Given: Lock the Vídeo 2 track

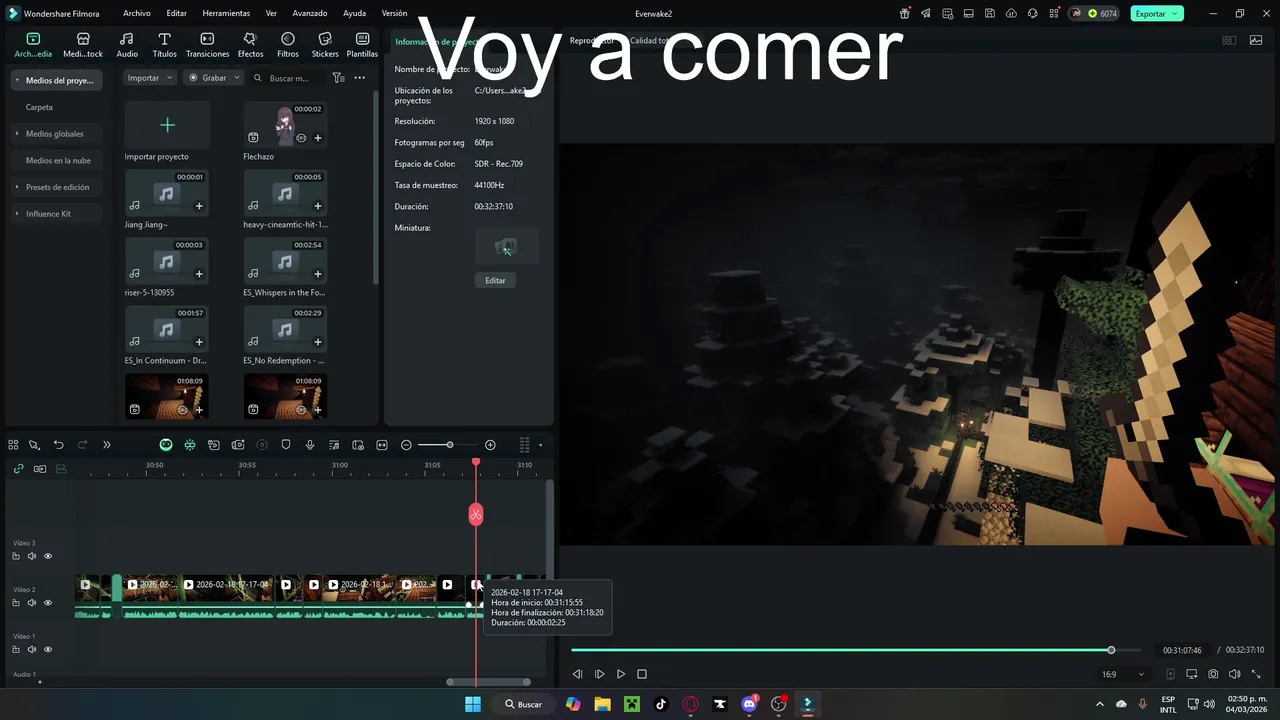Looking at the screenshot, I should [x=16, y=603].
